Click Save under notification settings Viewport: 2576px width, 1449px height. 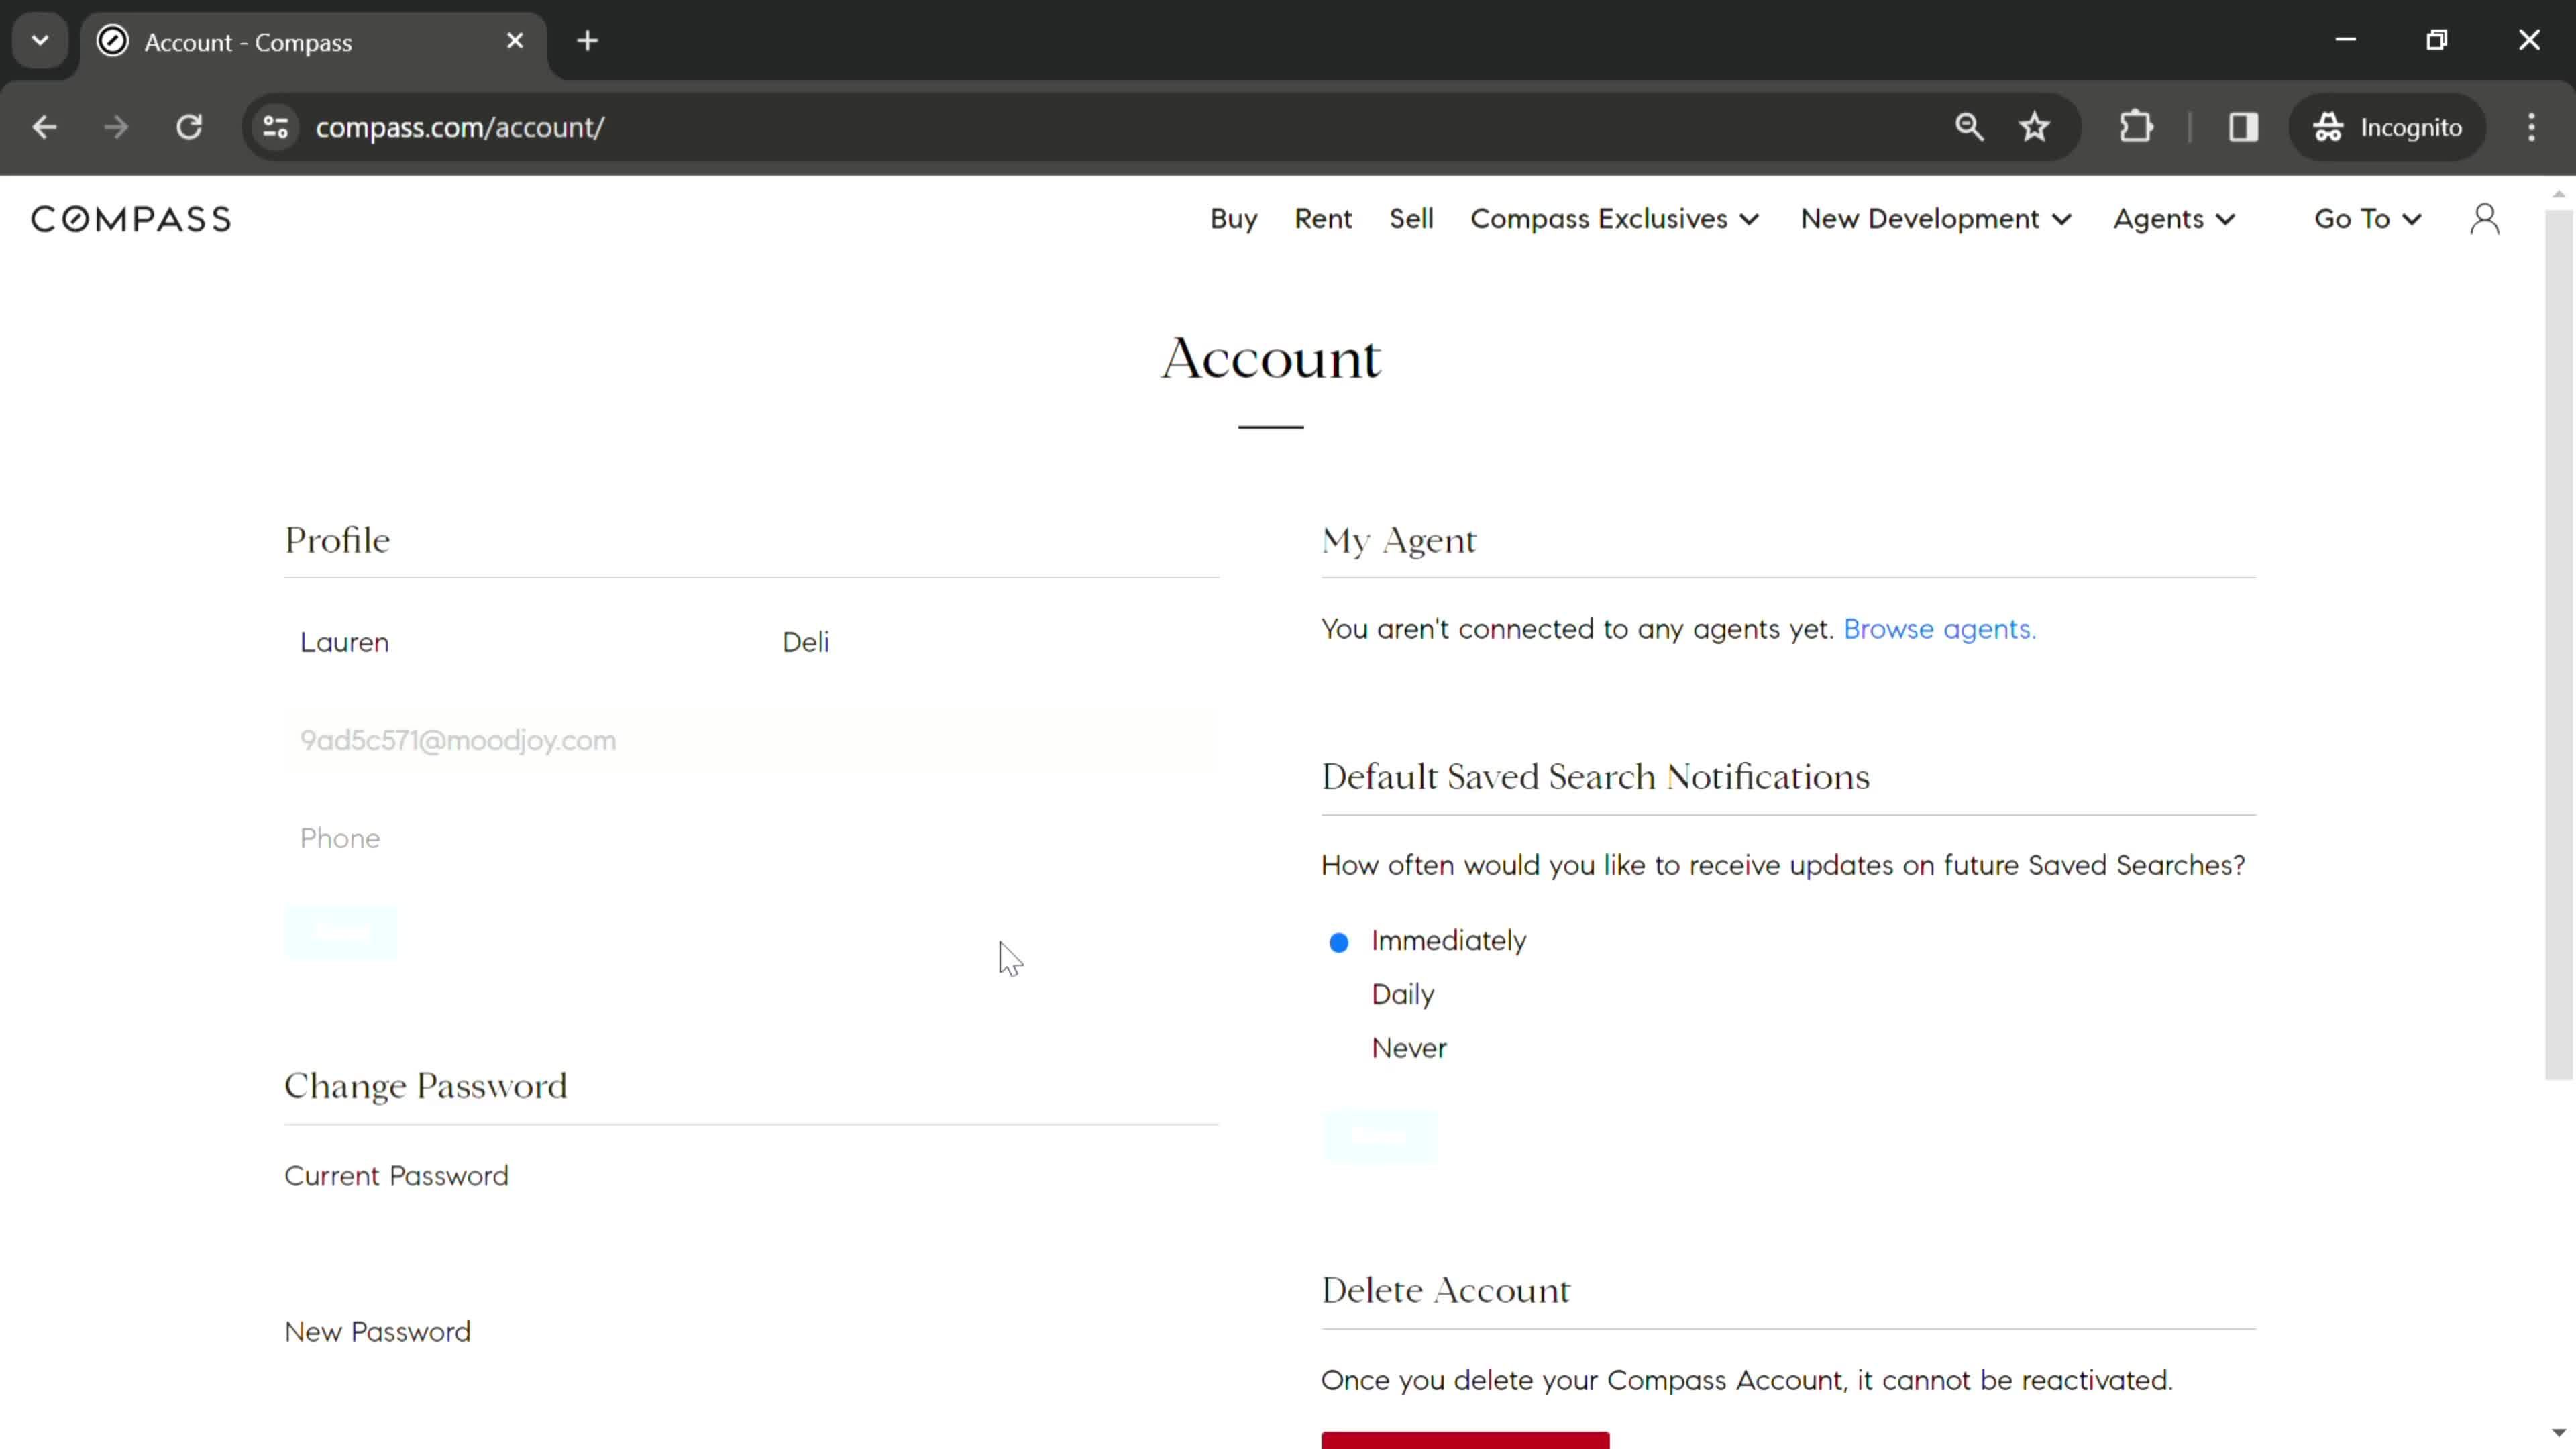[x=1380, y=1137]
